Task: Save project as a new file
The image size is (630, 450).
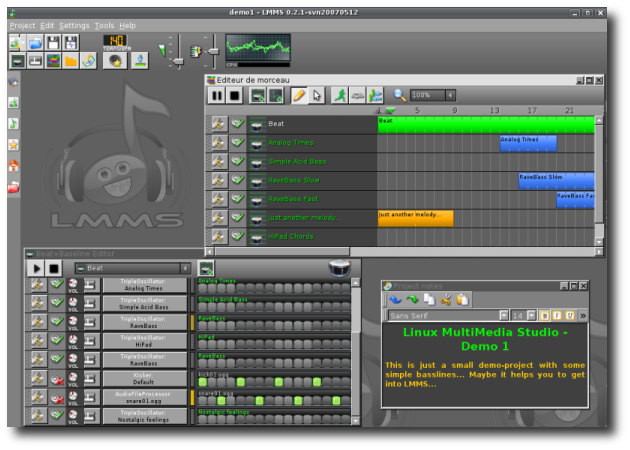Action: 71,43
